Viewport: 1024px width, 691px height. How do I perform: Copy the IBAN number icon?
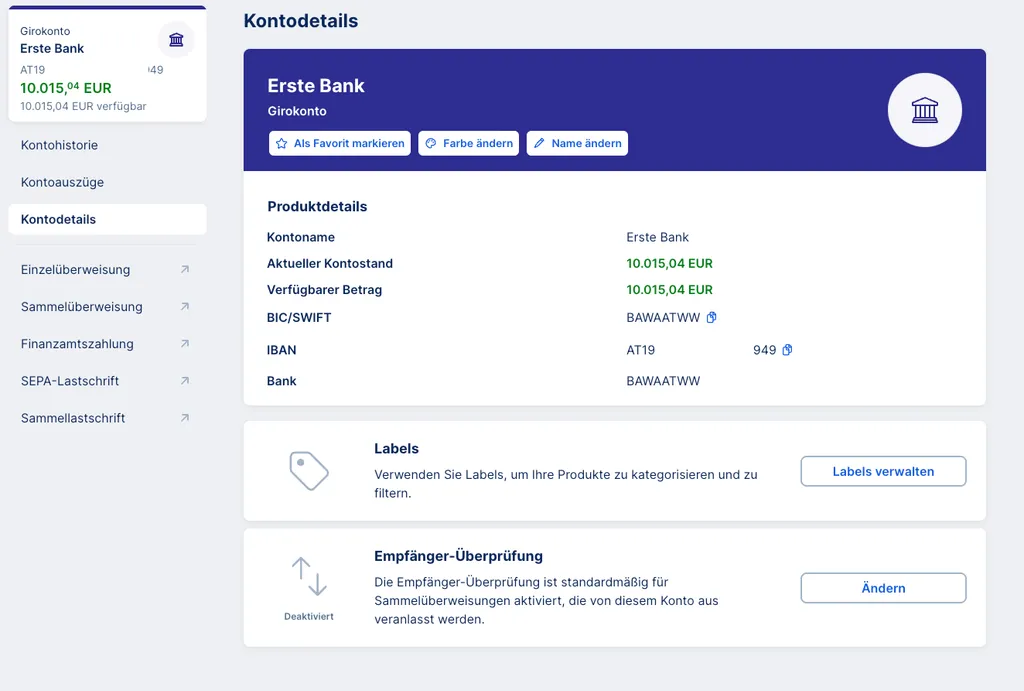[x=787, y=350]
